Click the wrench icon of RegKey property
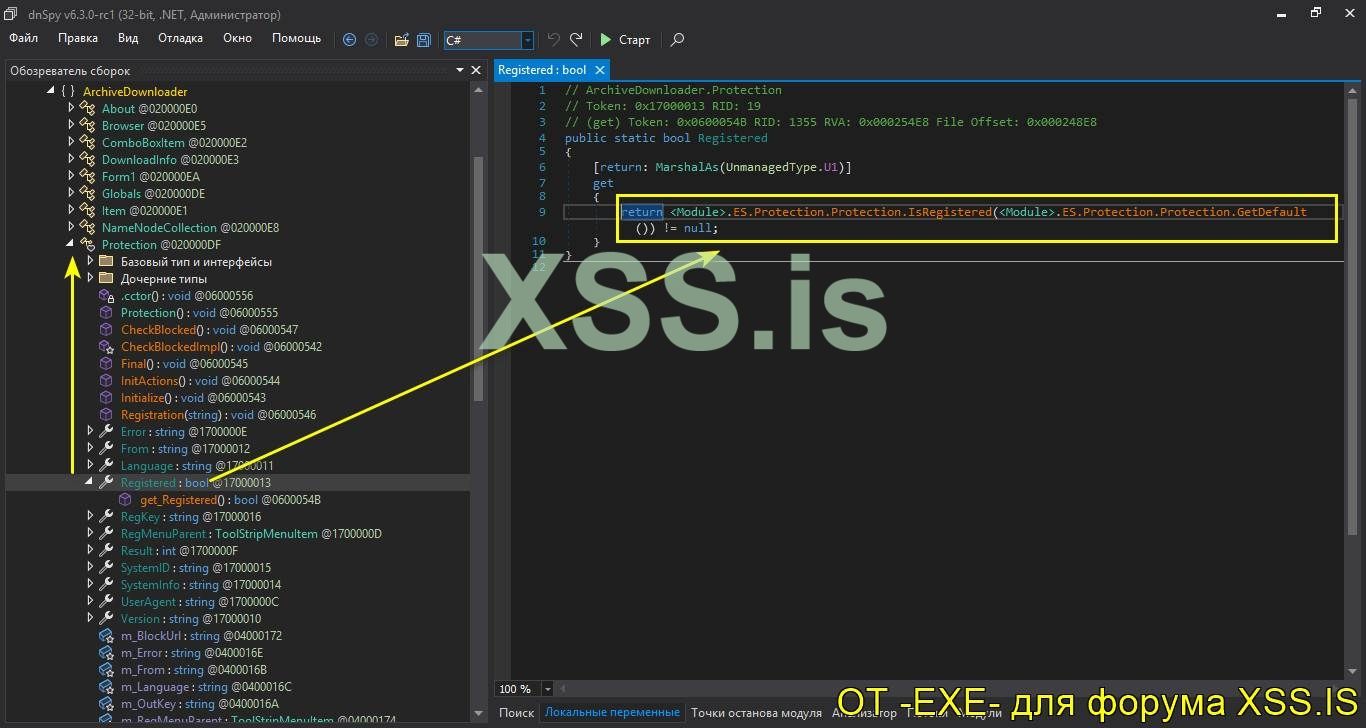The width and height of the screenshot is (1366, 728). pyautogui.click(x=106, y=517)
